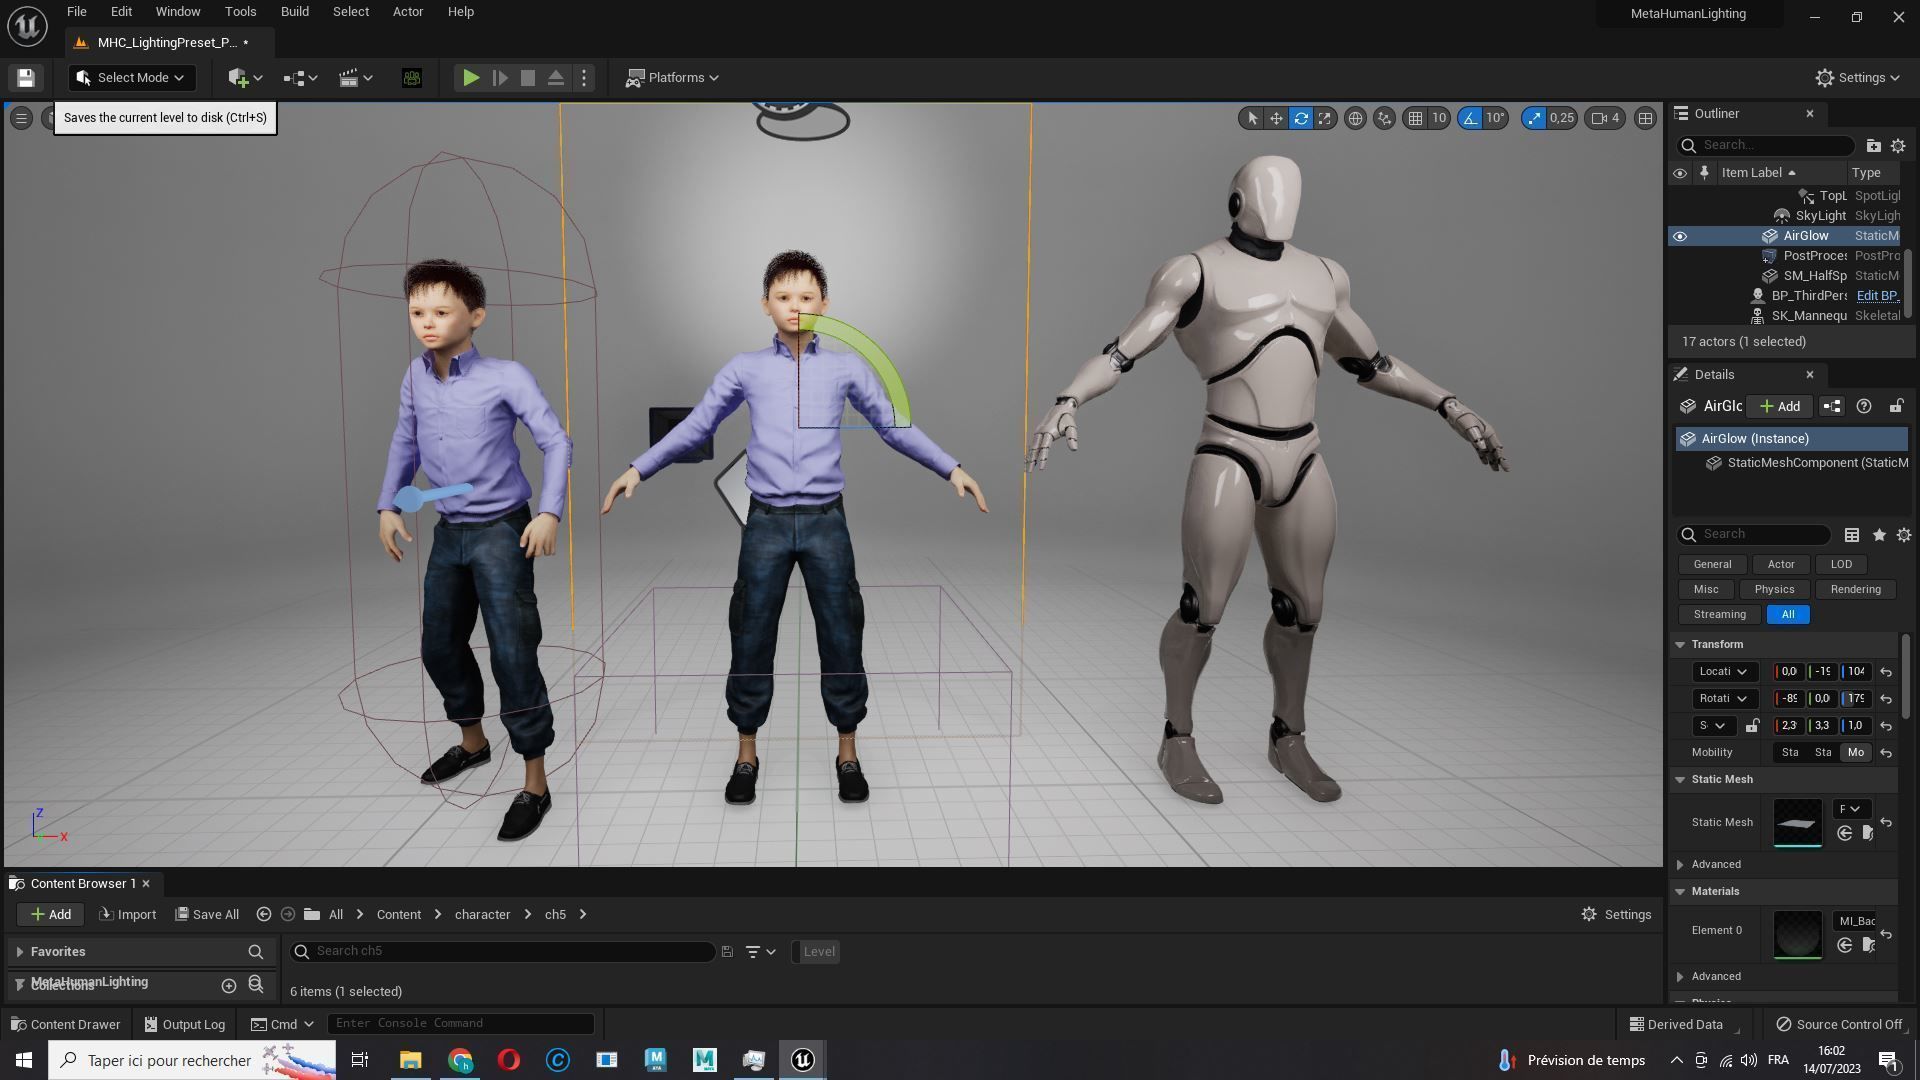
Task: Select the Scale transform tool
Action: point(1324,118)
